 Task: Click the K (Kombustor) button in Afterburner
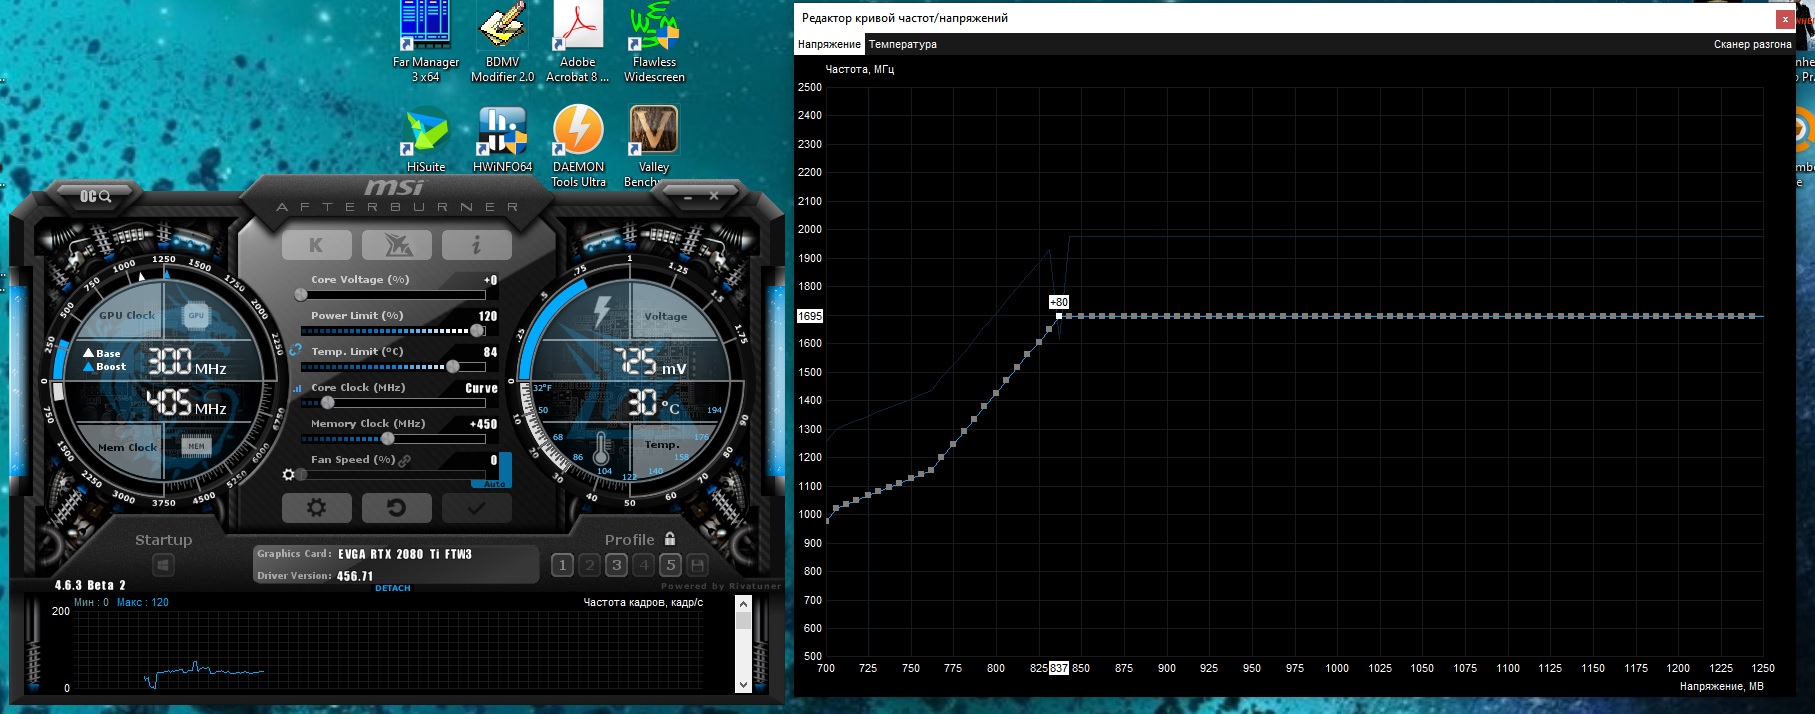tap(316, 245)
